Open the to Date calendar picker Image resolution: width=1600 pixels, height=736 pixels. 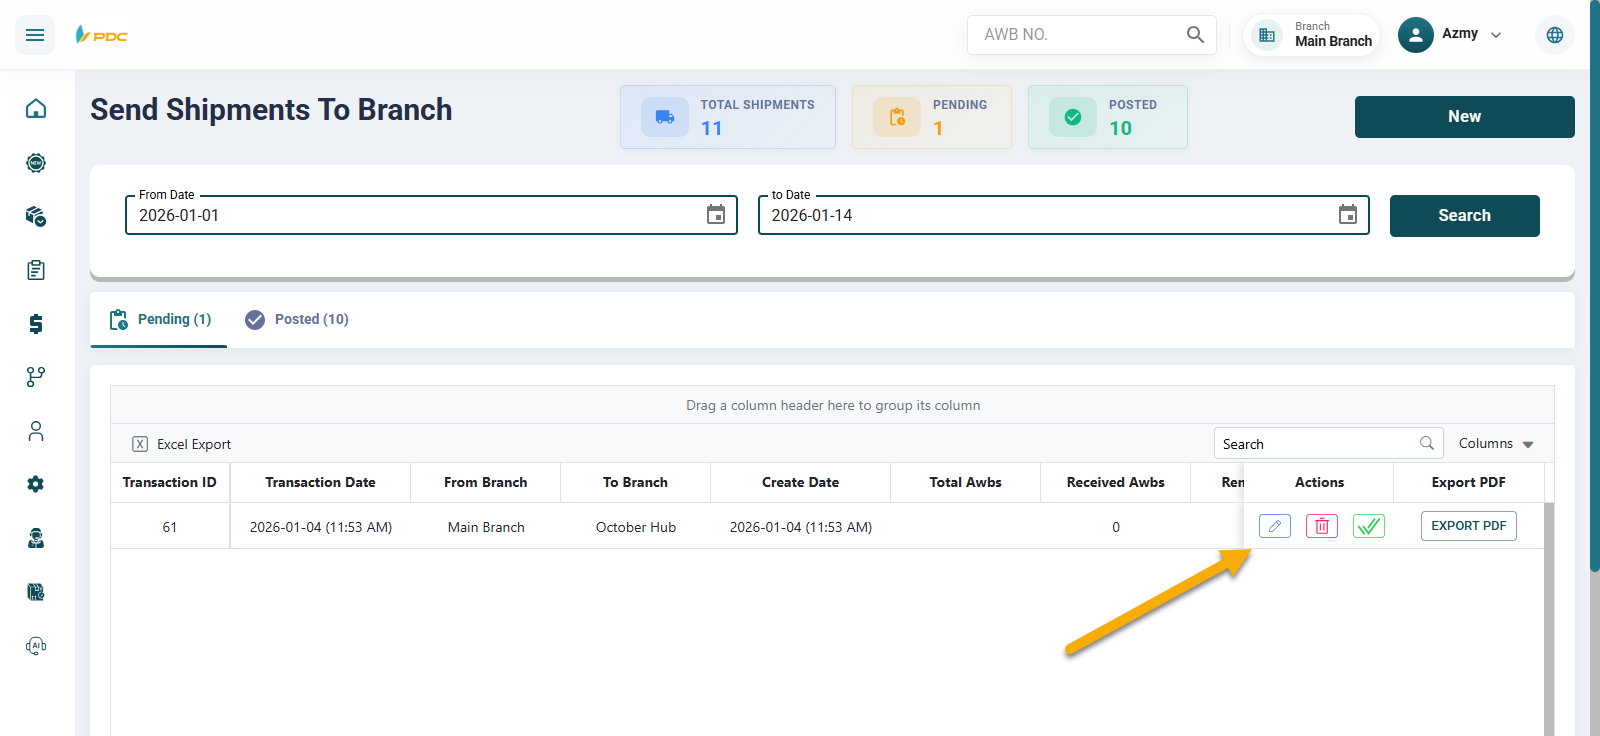pos(1347,215)
